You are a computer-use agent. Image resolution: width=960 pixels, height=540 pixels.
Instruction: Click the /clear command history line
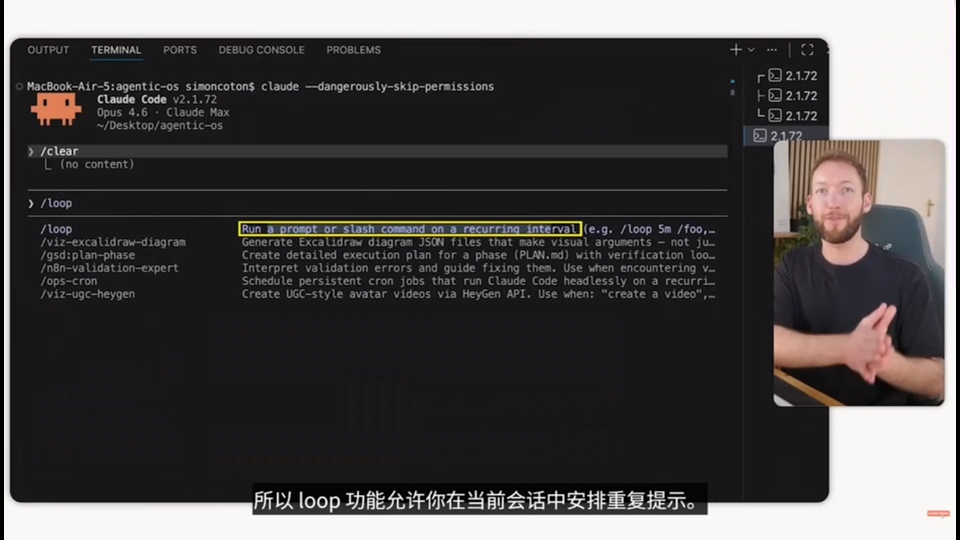(377, 151)
